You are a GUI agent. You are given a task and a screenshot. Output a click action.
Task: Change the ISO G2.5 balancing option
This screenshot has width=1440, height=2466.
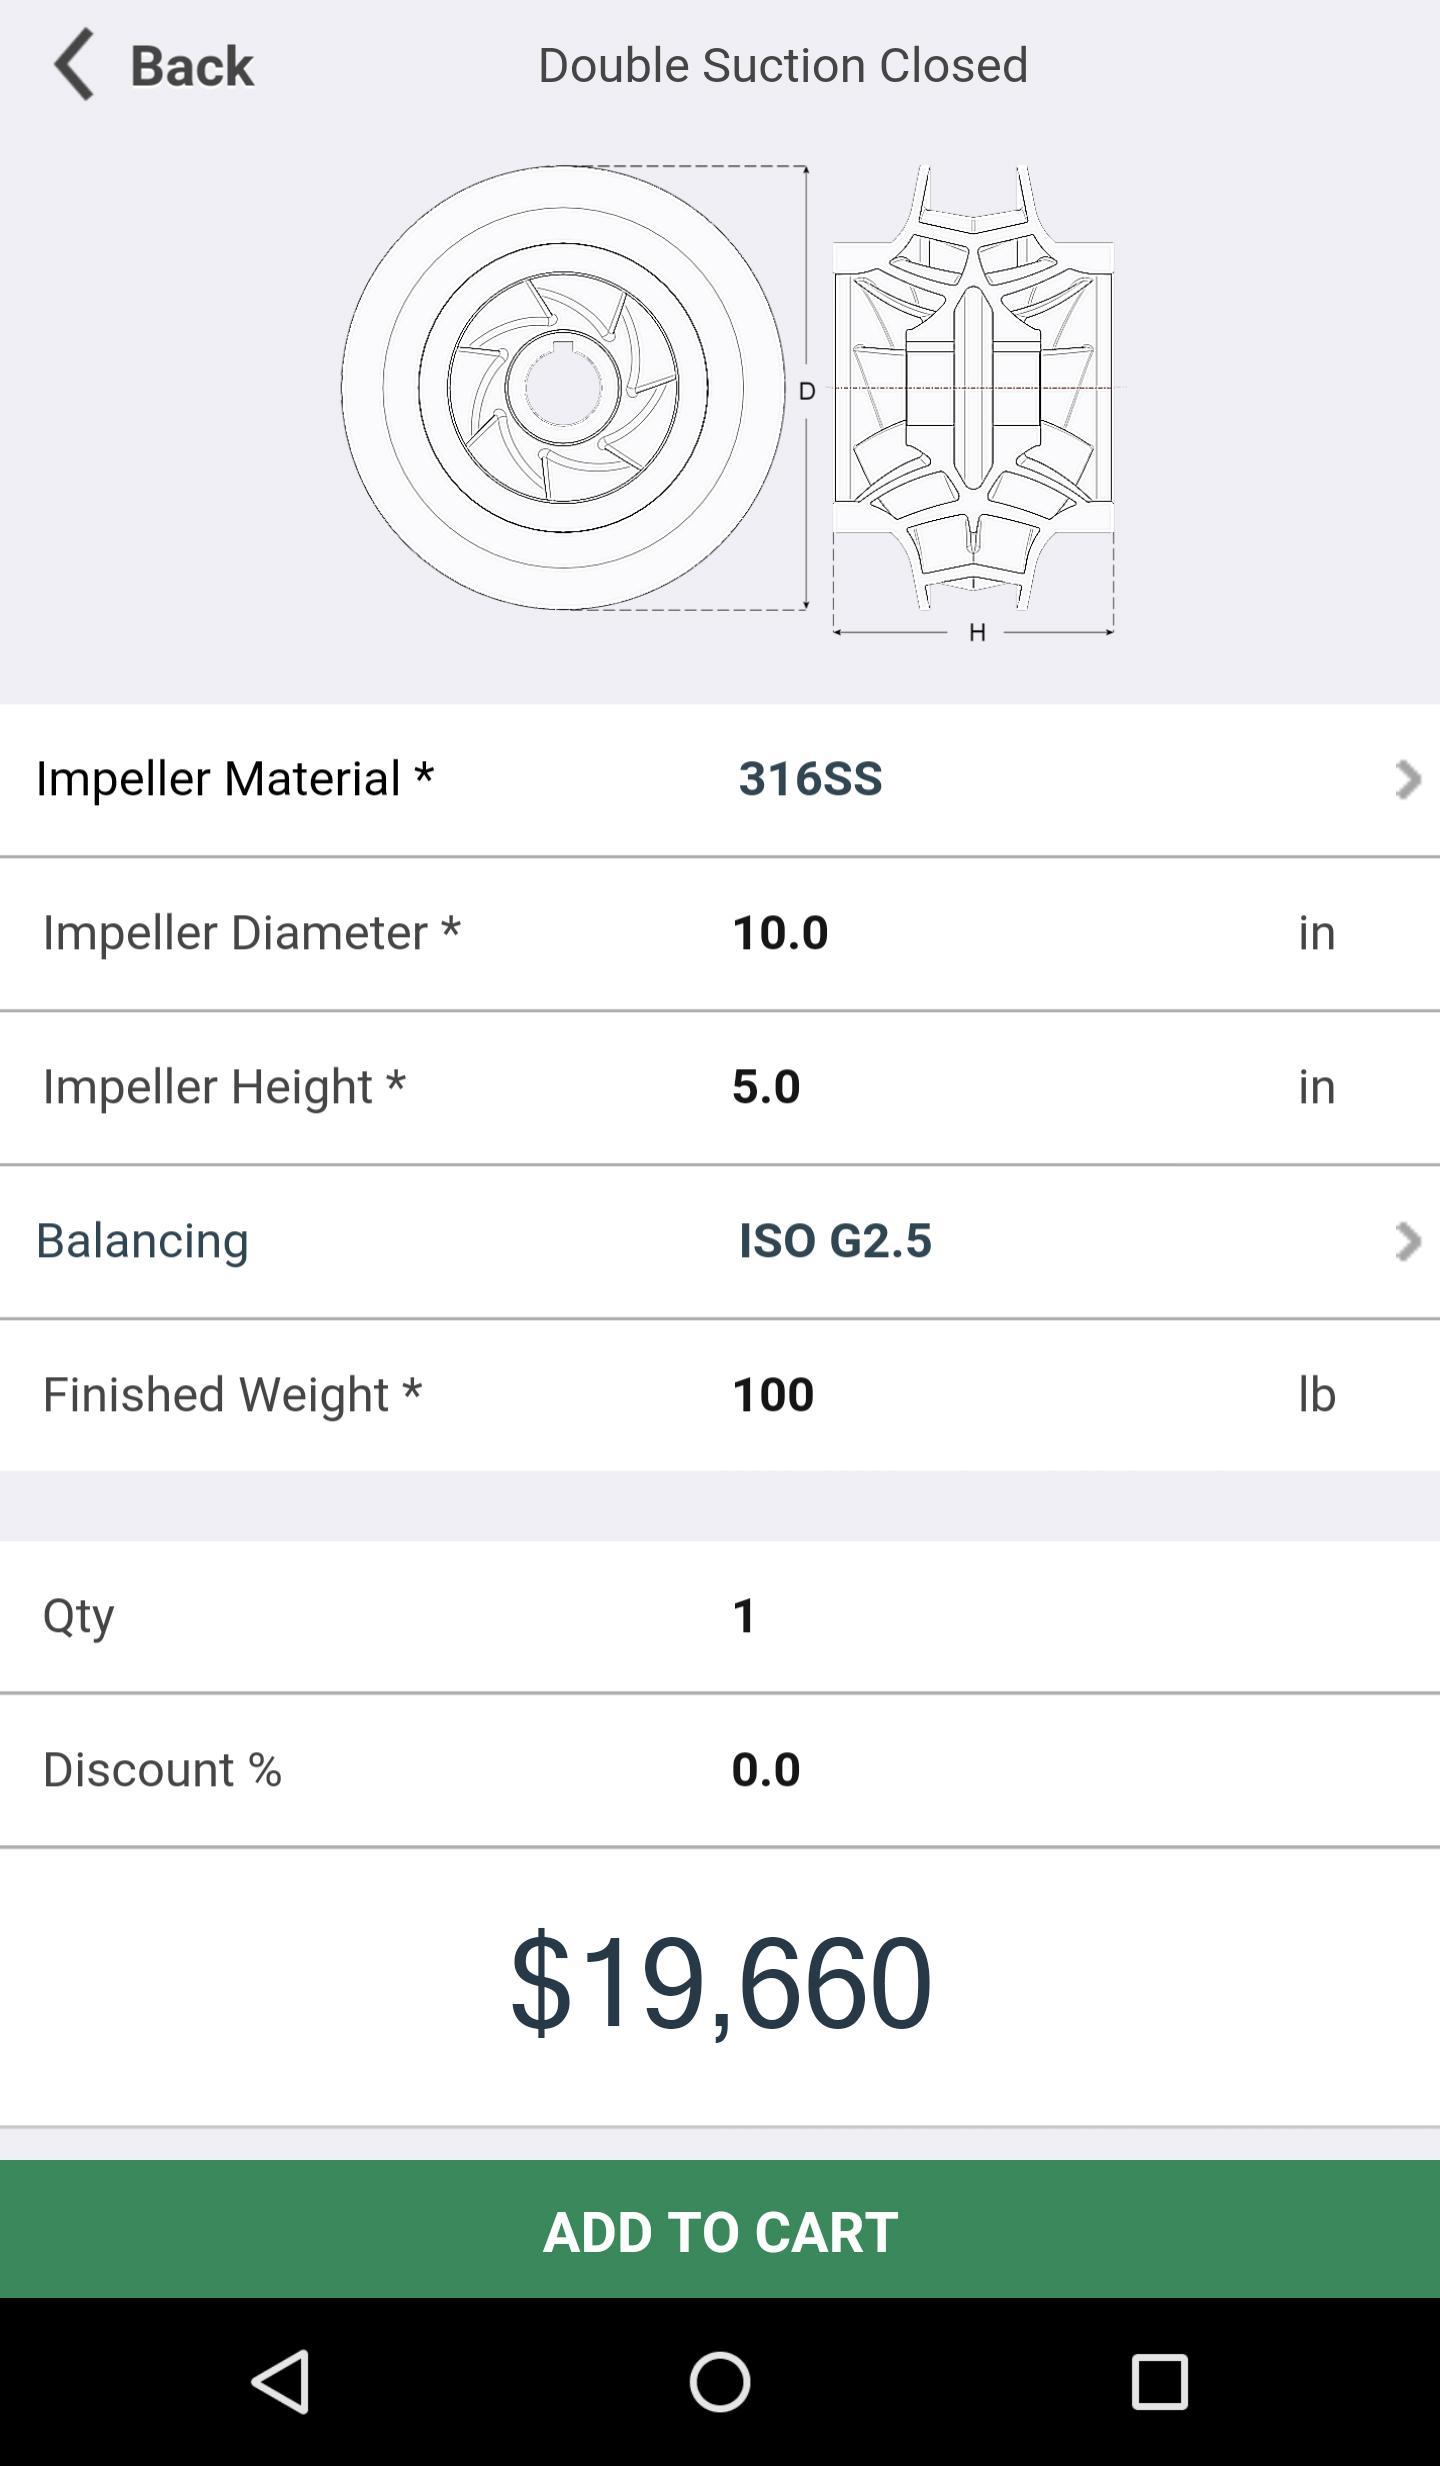pyautogui.click(x=835, y=1241)
